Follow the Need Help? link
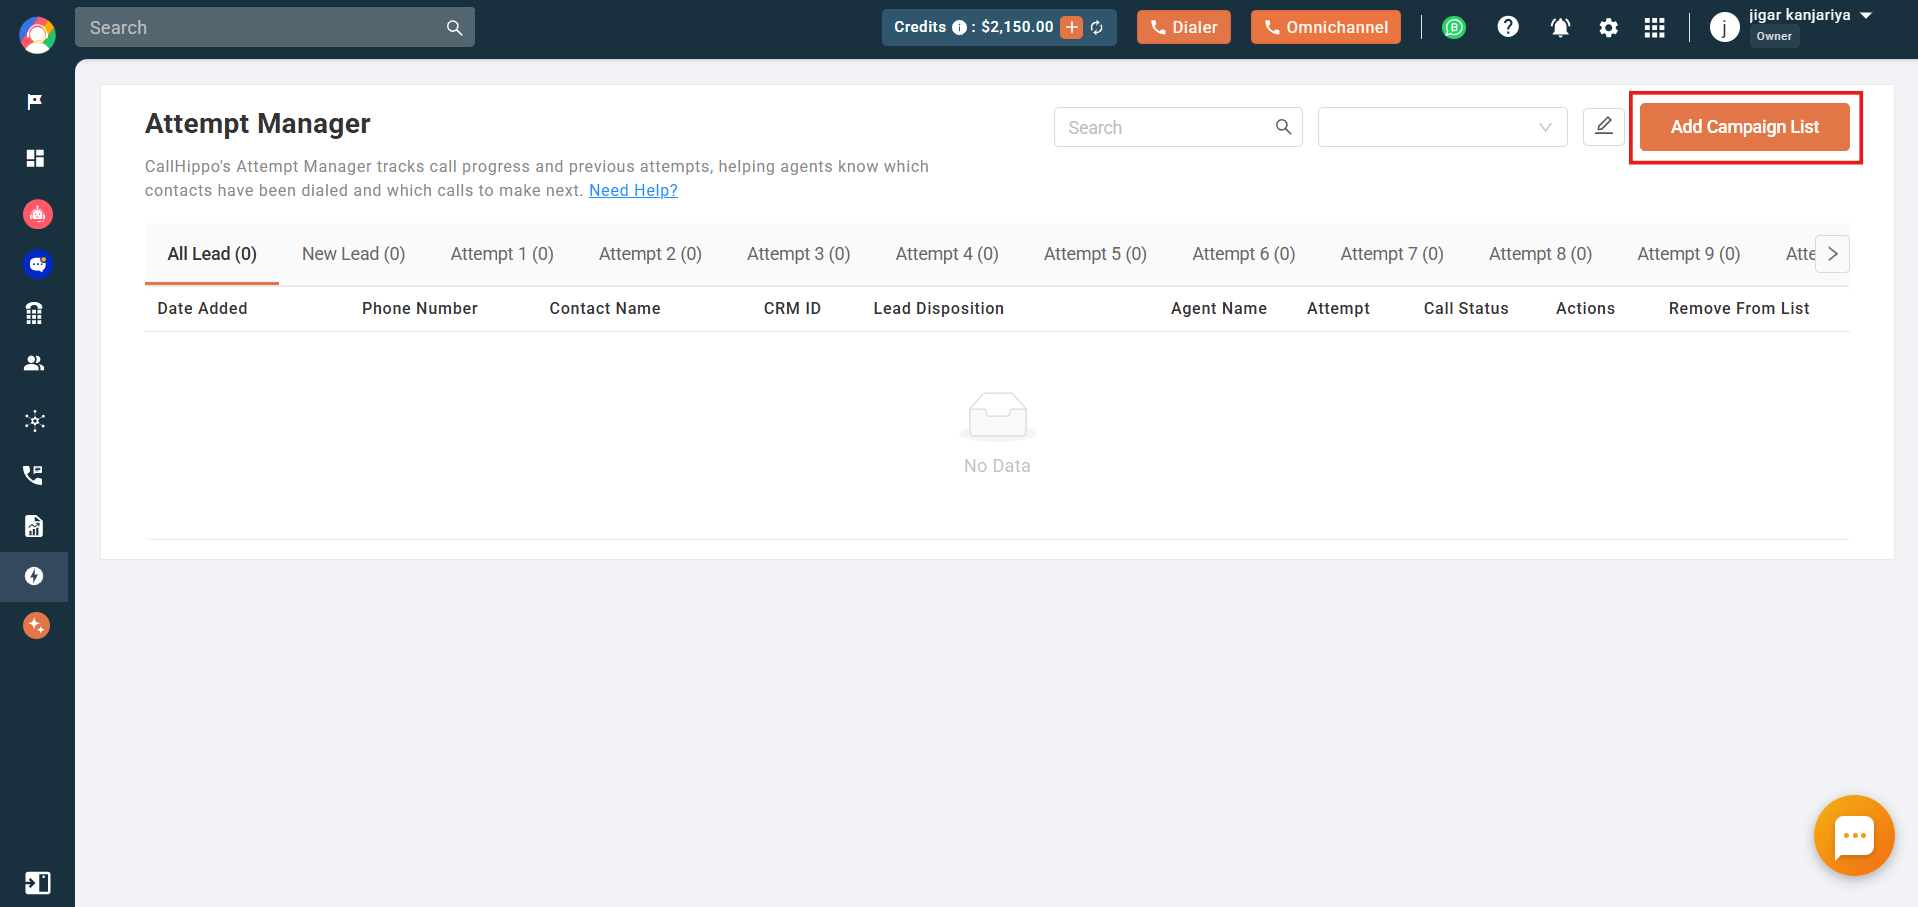 tap(633, 190)
